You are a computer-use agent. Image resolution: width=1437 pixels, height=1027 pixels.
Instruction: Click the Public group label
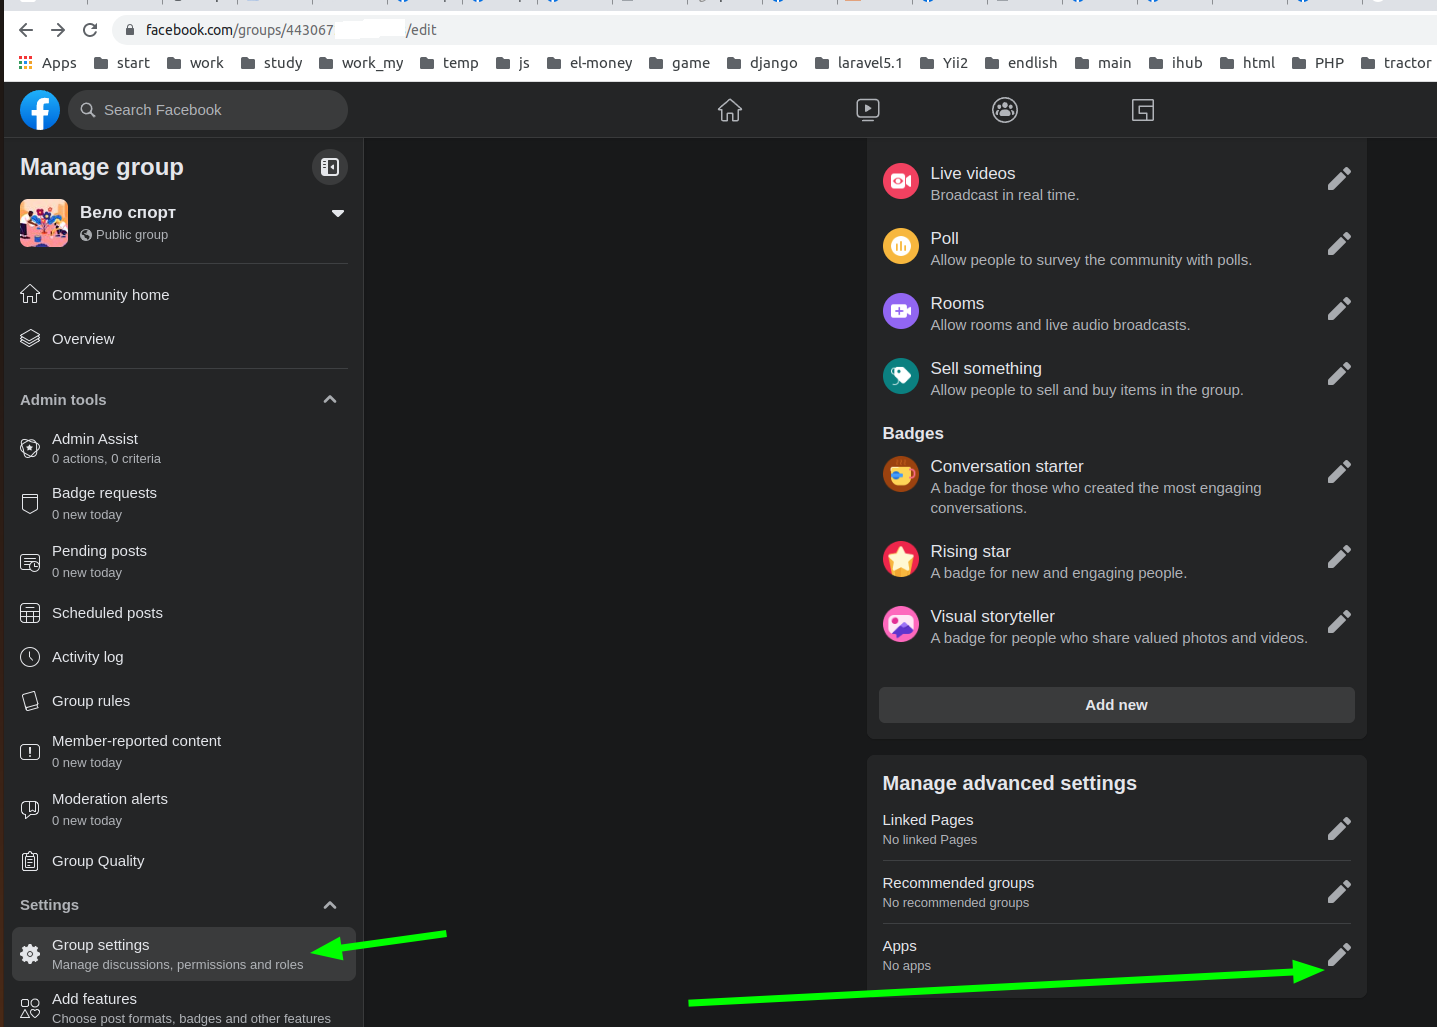[132, 235]
